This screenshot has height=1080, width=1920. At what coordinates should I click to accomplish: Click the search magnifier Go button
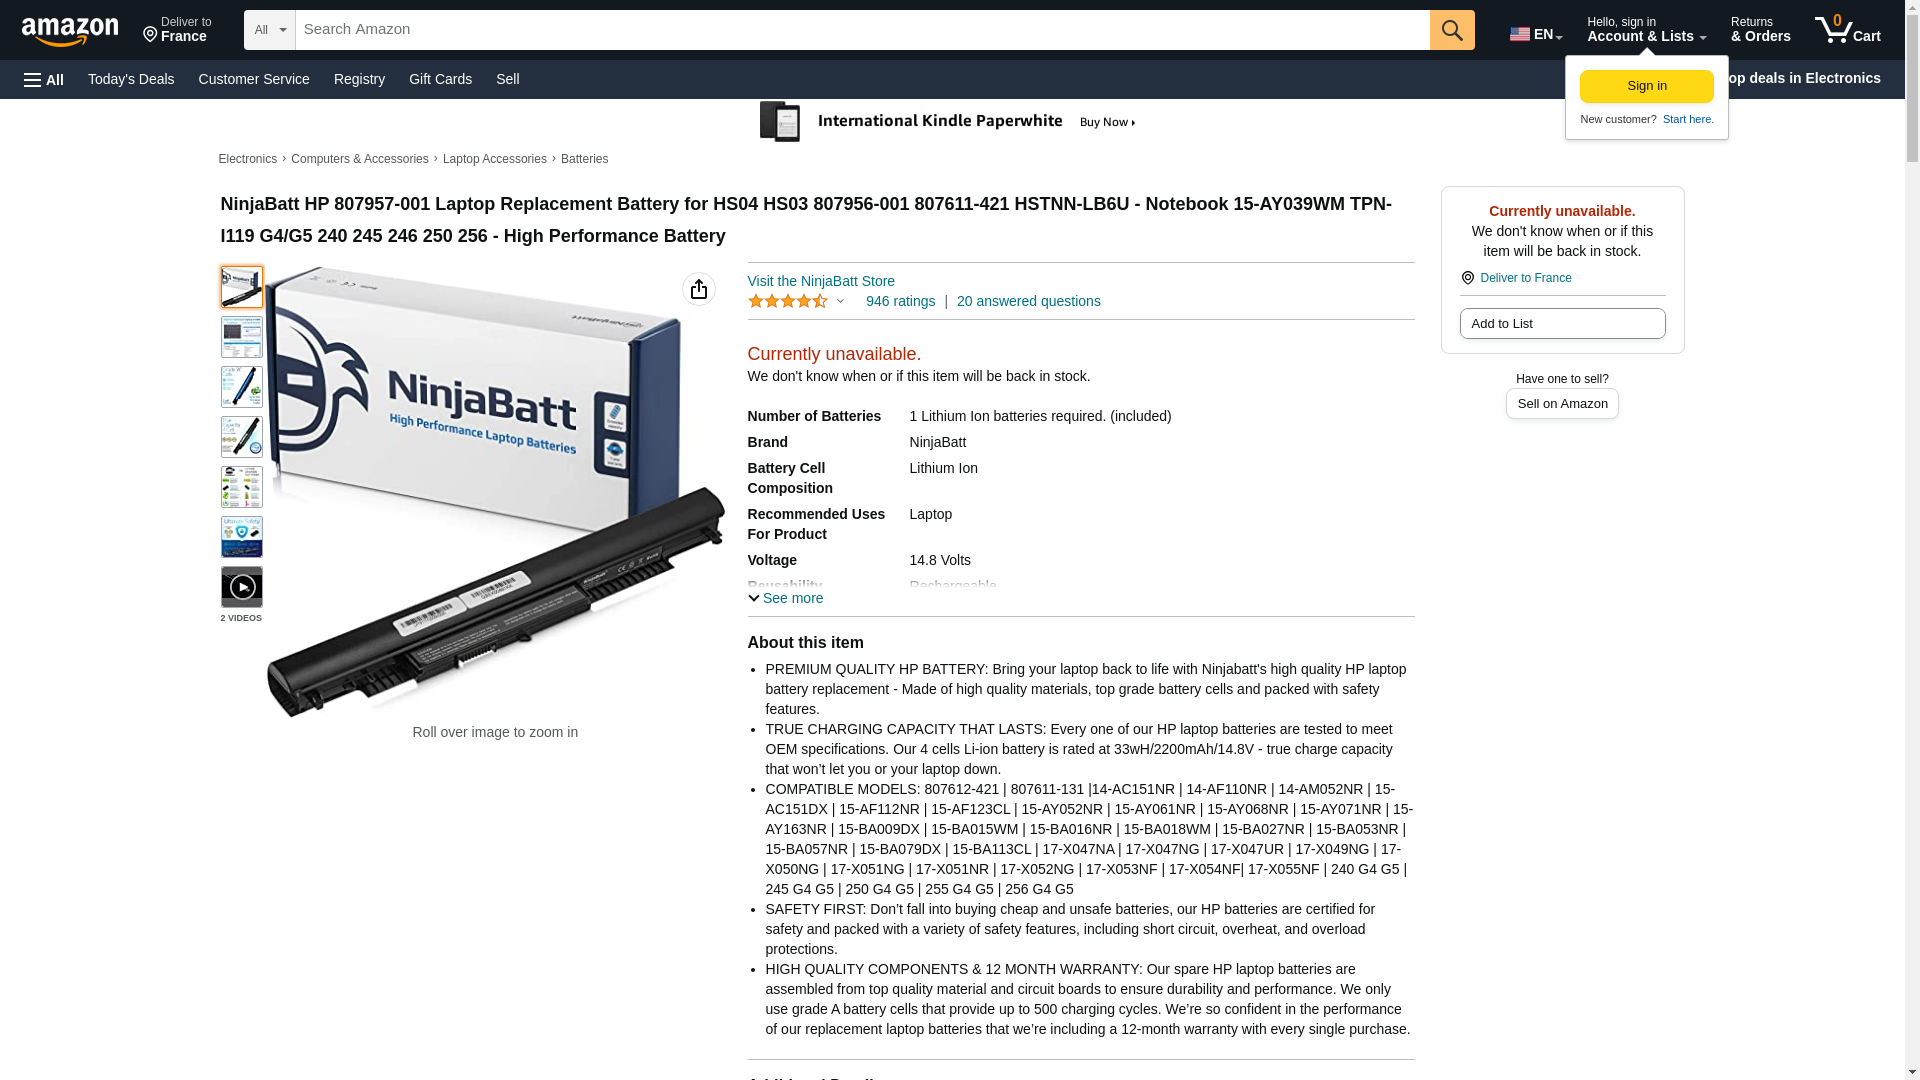tap(1452, 30)
